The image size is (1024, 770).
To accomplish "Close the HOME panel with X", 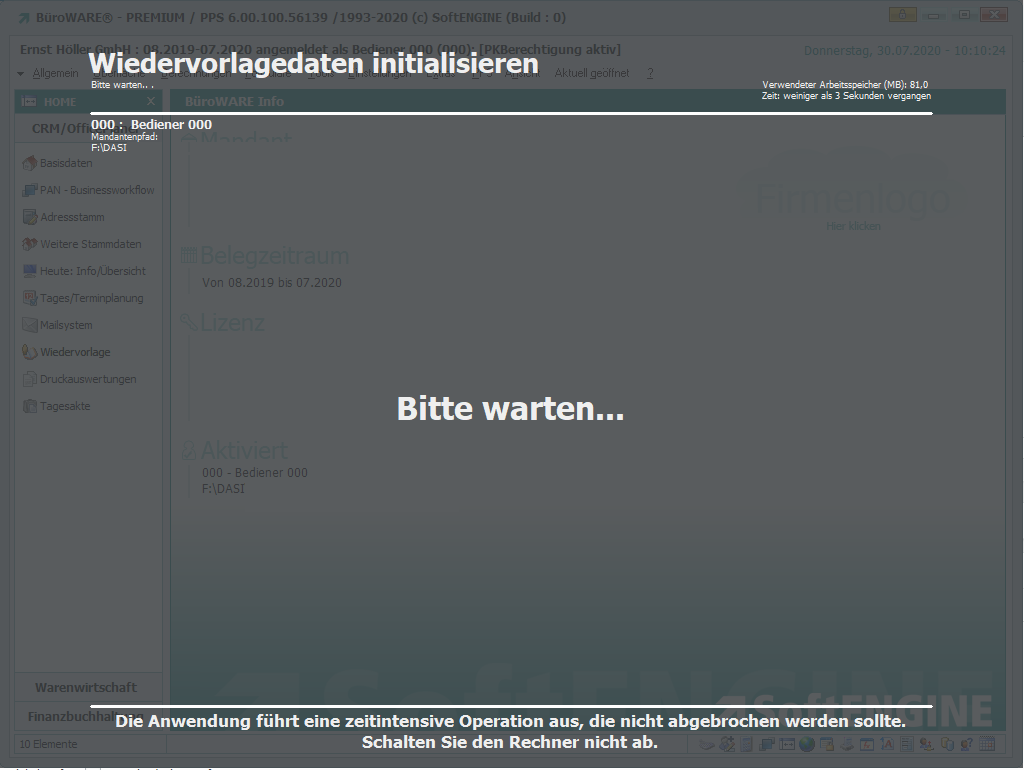I will pyautogui.click(x=151, y=102).
